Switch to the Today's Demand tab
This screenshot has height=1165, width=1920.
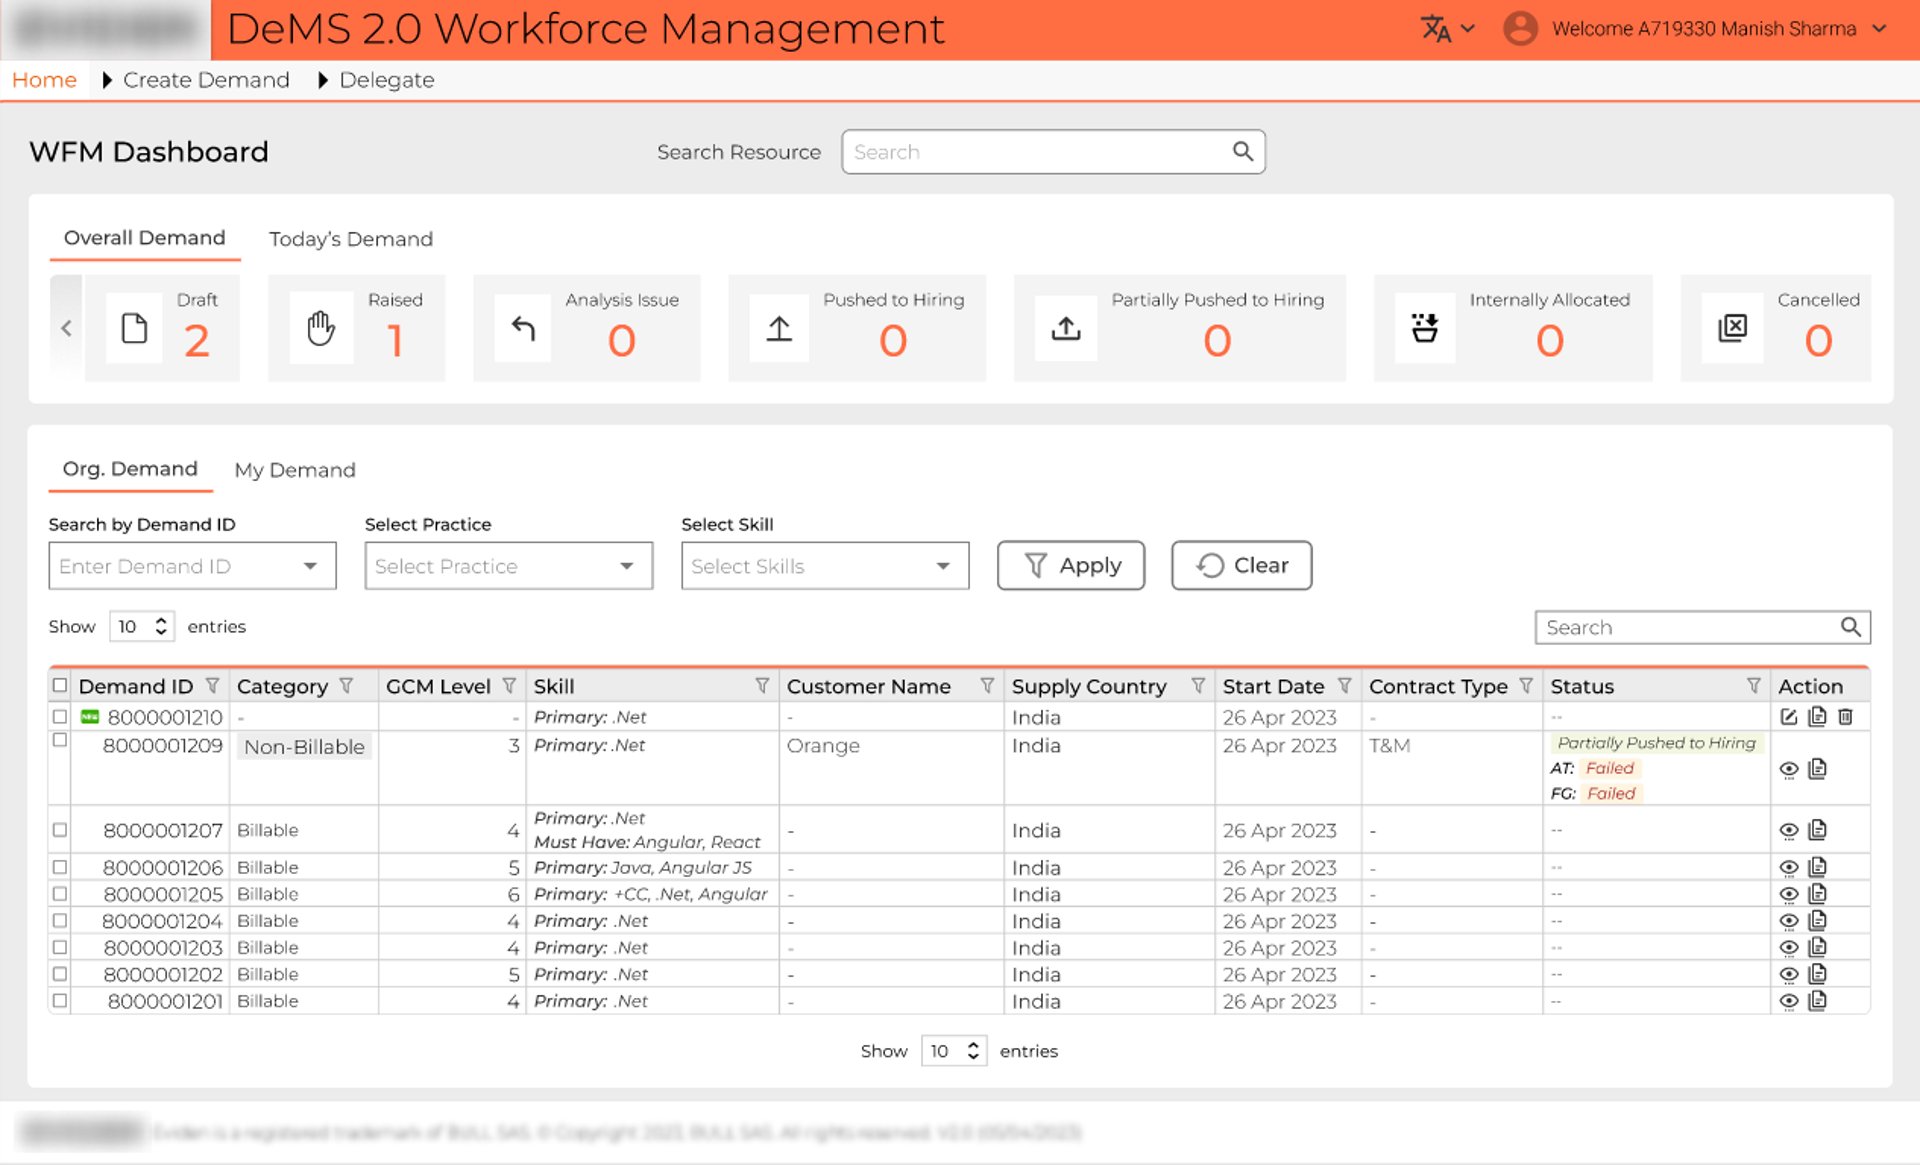coord(351,239)
